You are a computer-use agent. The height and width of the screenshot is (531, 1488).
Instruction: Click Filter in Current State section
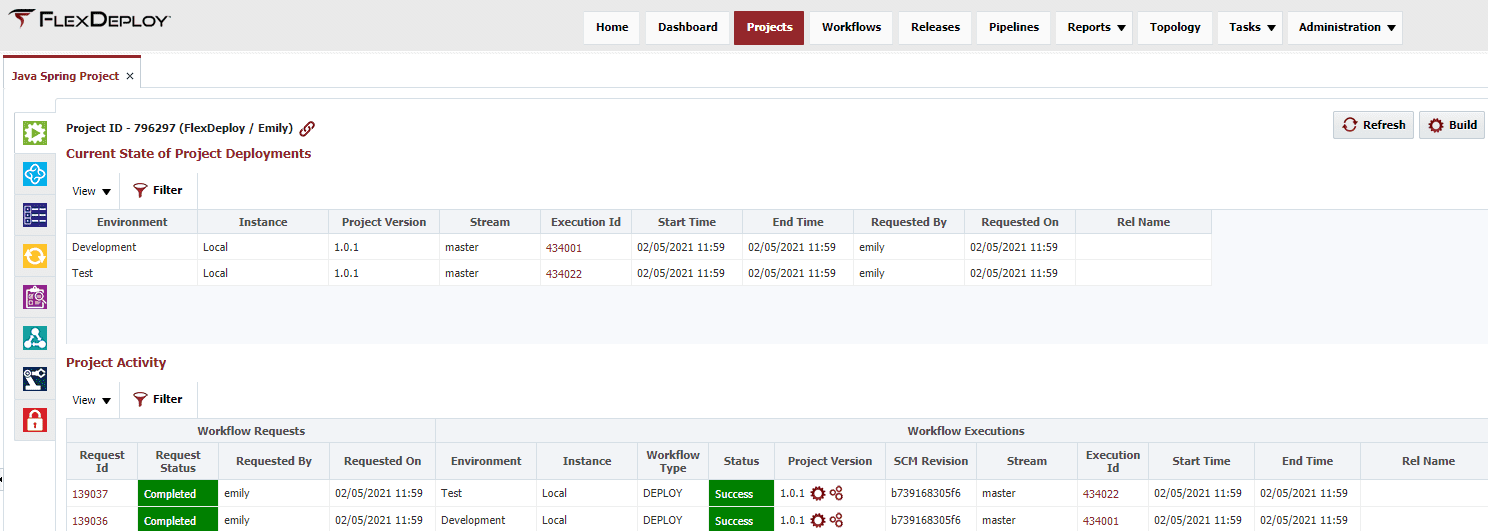click(158, 190)
